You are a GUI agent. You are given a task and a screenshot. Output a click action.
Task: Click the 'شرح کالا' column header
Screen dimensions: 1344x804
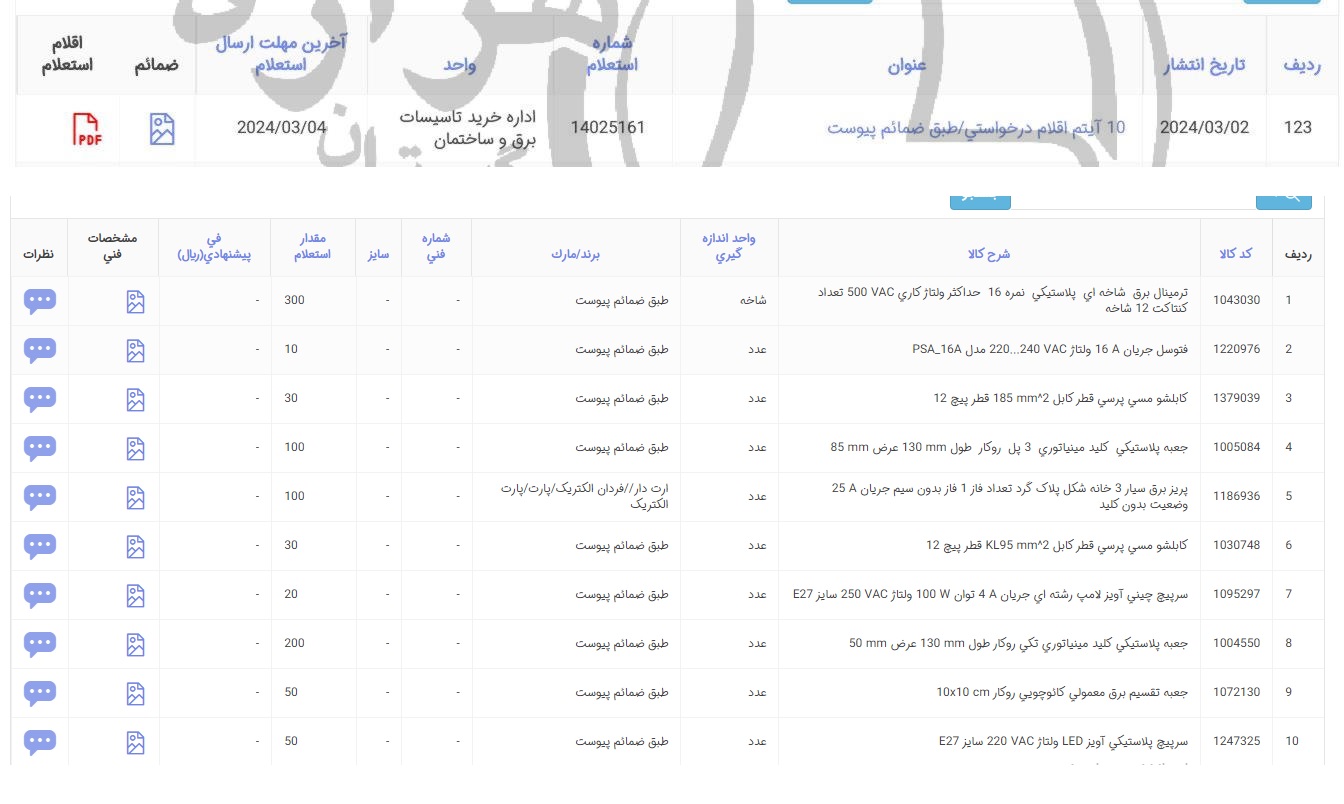click(989, 254)
